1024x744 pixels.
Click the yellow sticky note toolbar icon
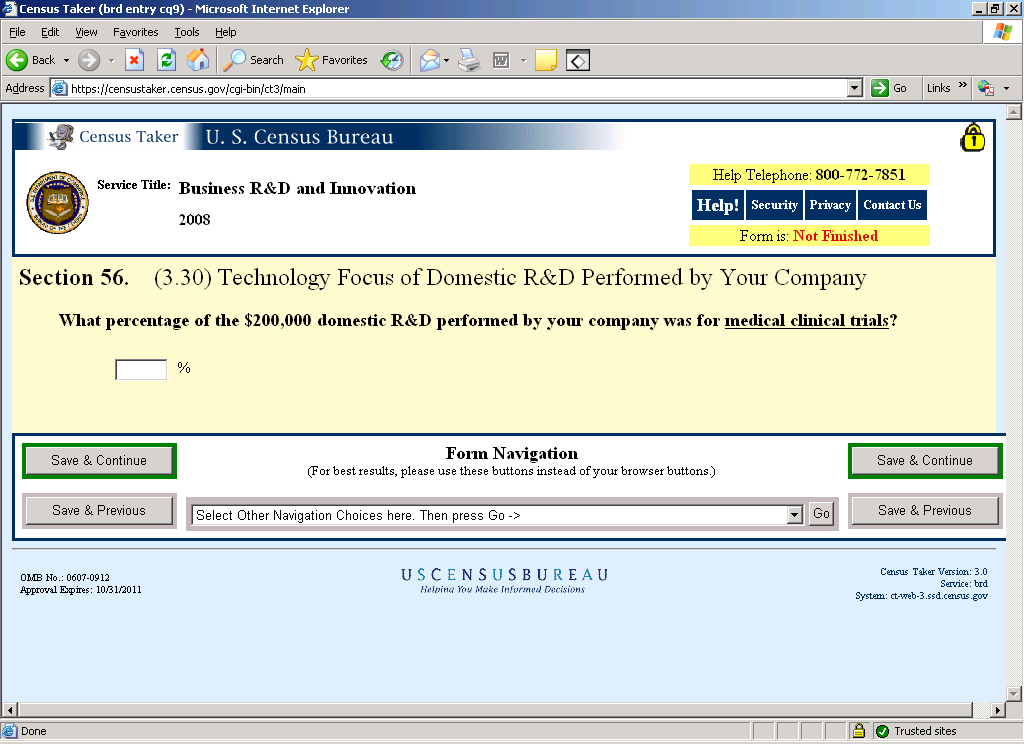click(546, 60)
